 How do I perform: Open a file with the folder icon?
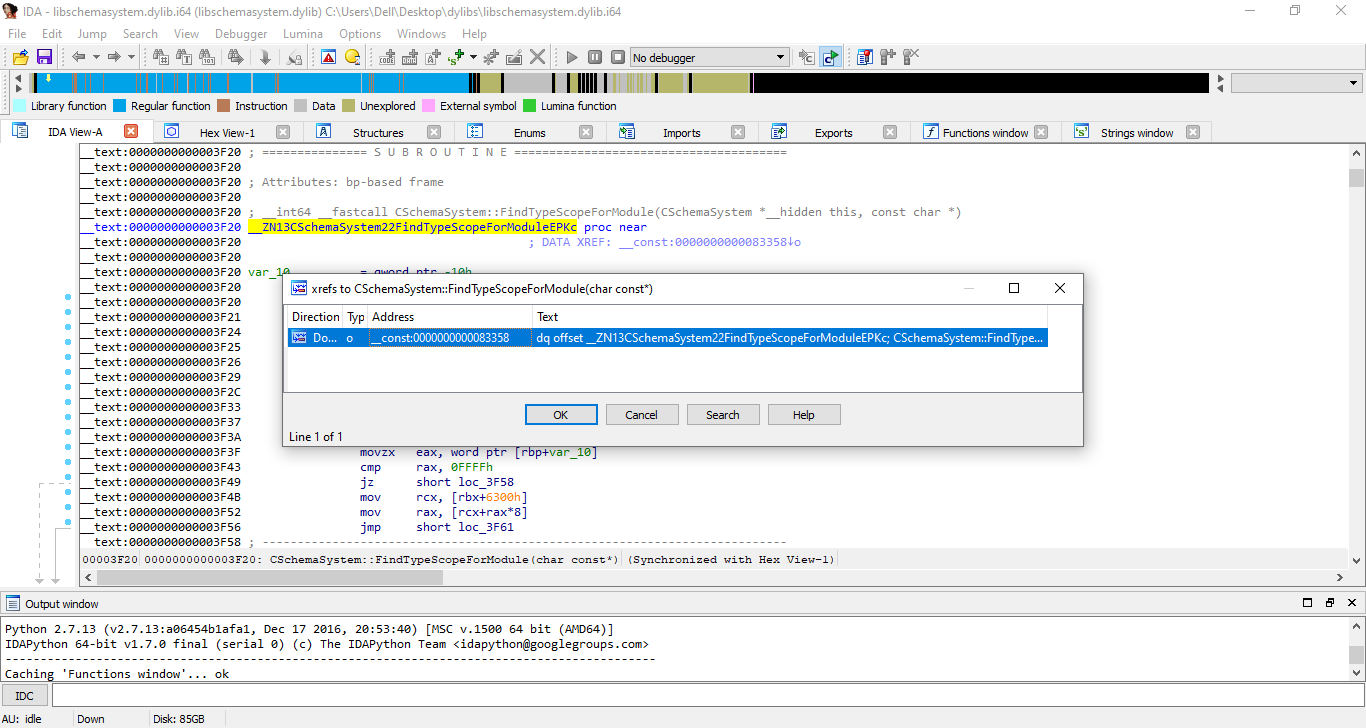(20, 57)
